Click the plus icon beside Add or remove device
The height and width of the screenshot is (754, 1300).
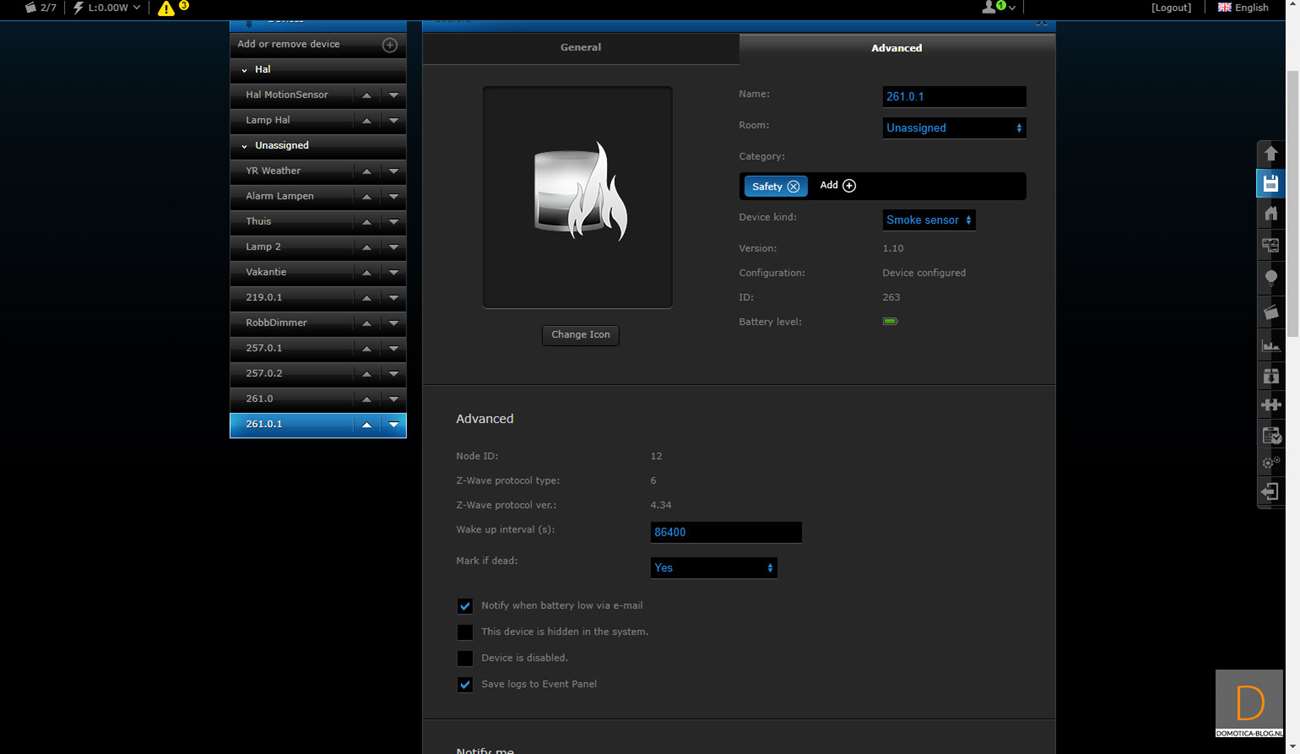coord(390,45)
